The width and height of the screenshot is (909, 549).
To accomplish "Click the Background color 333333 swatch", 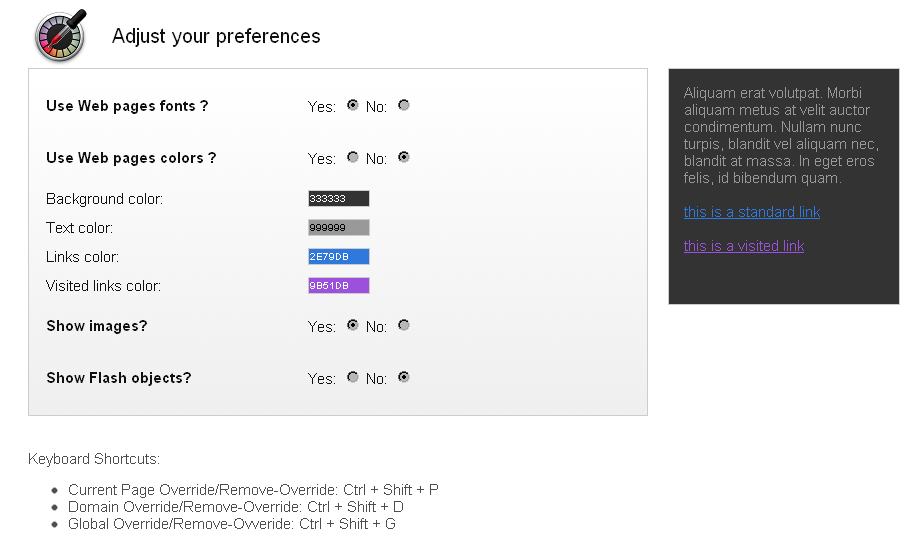I will point(339,199).
